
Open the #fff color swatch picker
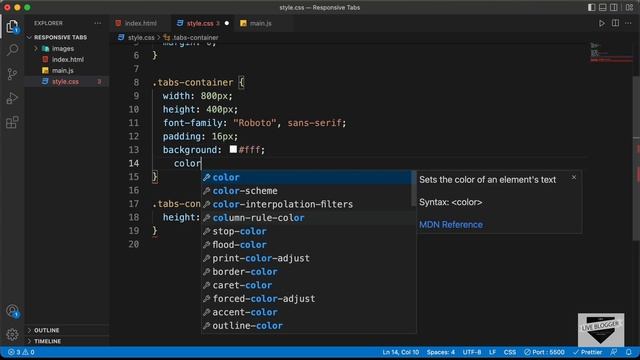233,149
